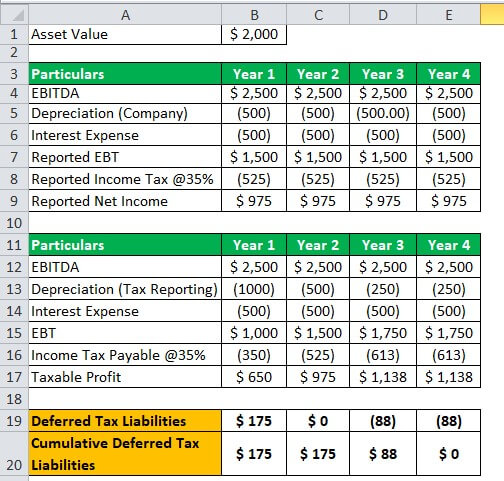The image size is (504, 481).
Task: Select column B header
Action: pyautogui.click(x=254, y=14)
